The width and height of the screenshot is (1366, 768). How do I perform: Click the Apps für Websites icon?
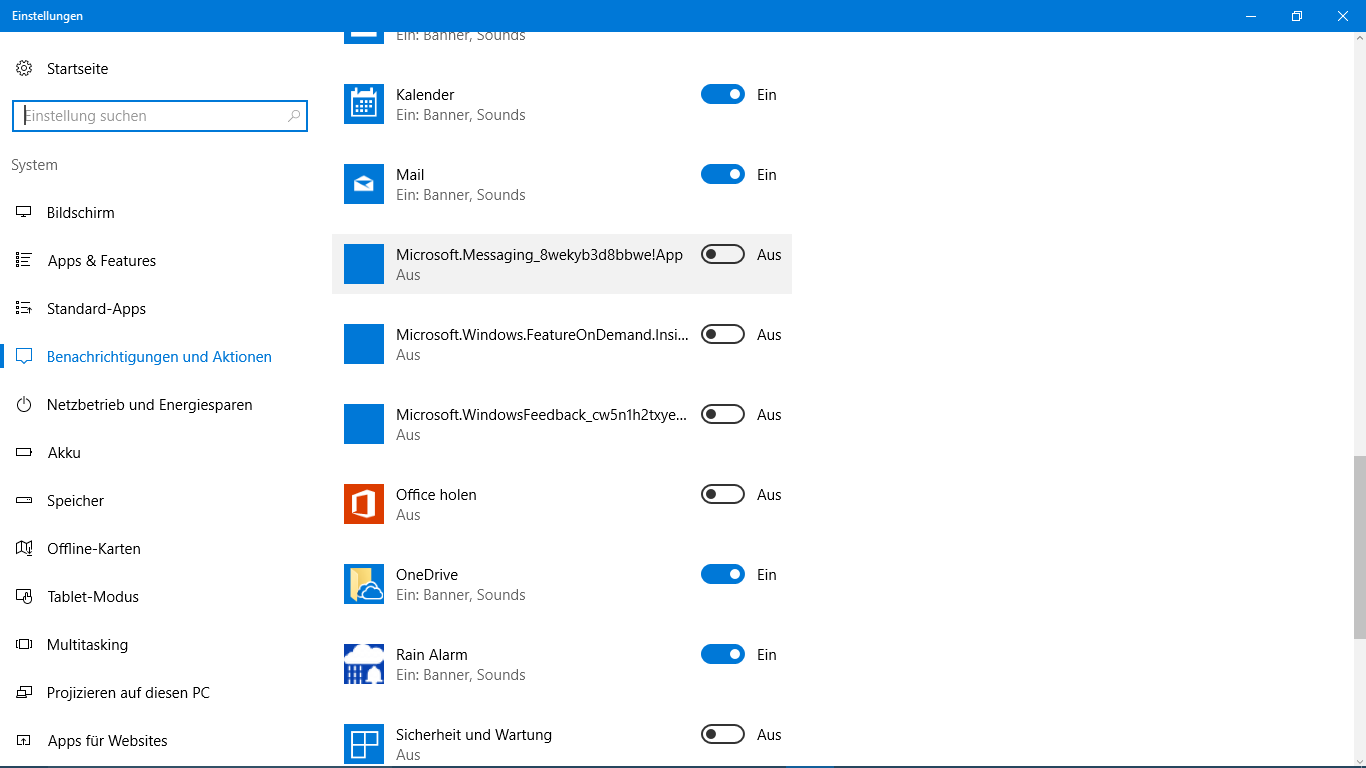[24, 740]
